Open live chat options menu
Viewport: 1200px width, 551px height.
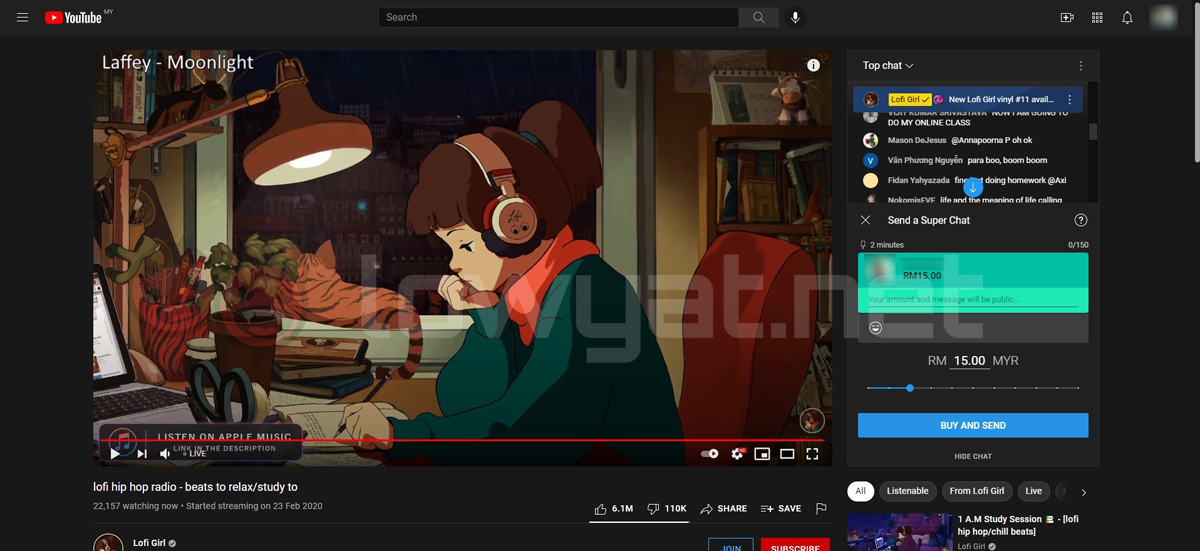click(1080, 66)
